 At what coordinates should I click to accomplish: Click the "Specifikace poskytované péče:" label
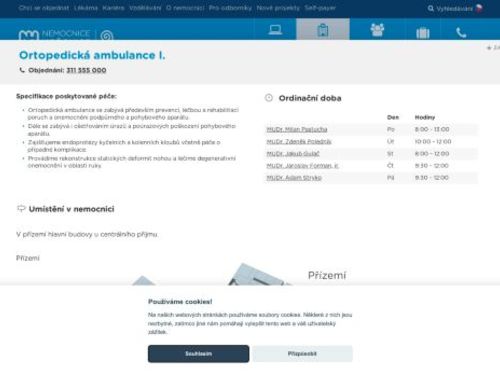pyautogui.click(x=66, y=96)
